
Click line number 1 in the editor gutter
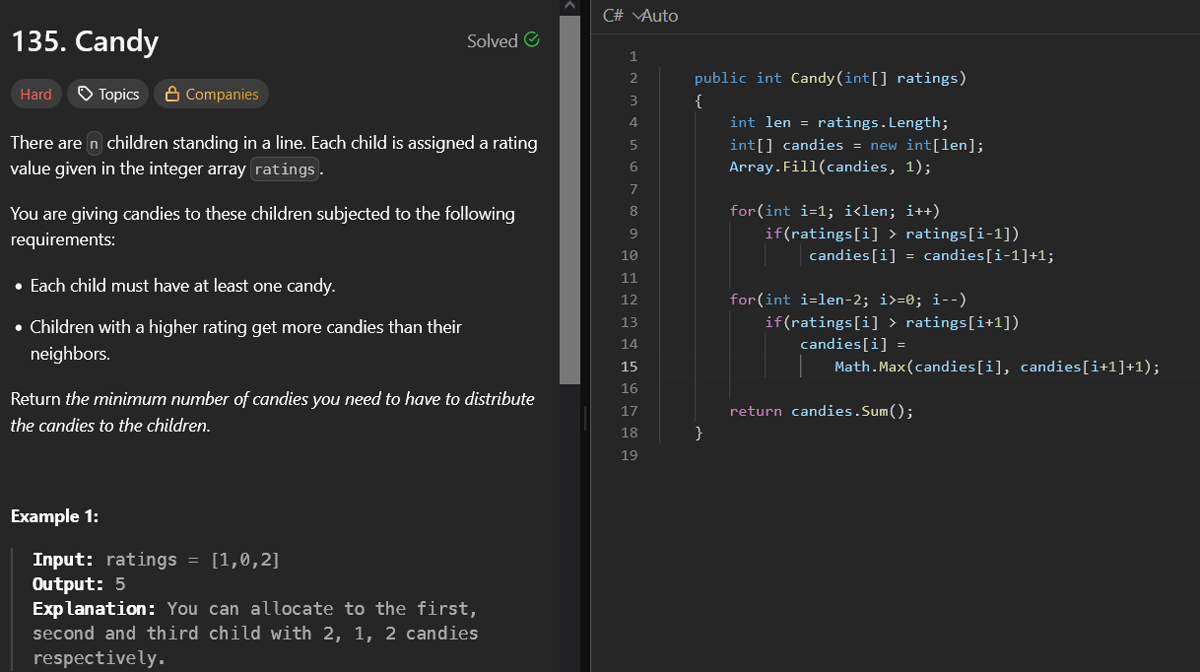click(634, 56)
